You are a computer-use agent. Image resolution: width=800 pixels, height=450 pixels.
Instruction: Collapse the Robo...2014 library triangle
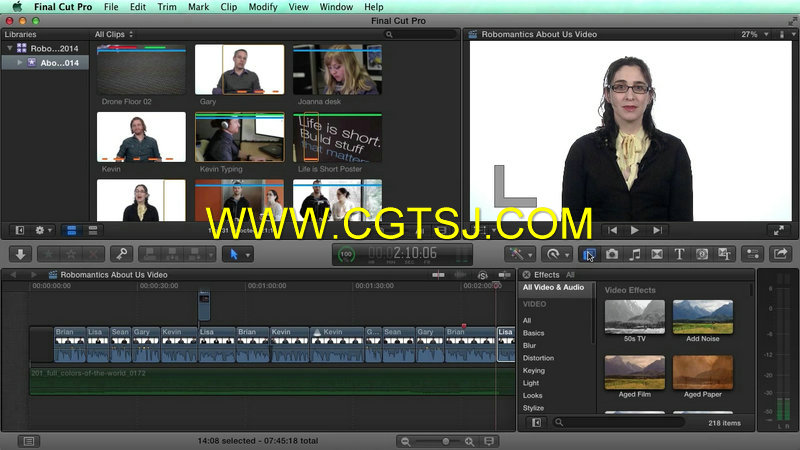click(x=10, y=48)
